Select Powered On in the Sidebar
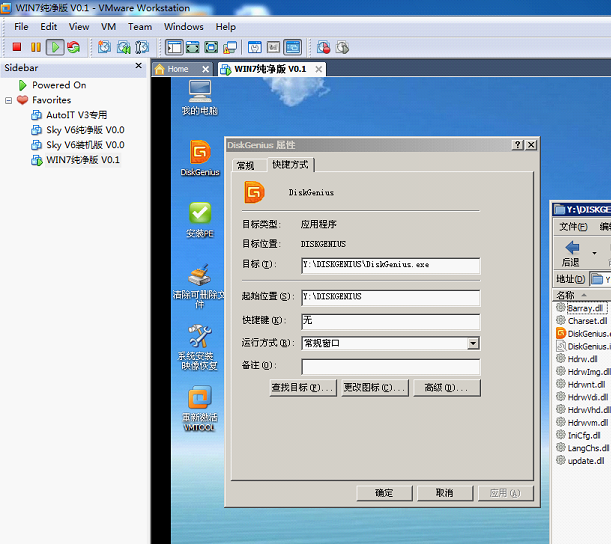The height and width of the screenshot is (545, 611). pos(59,85)
